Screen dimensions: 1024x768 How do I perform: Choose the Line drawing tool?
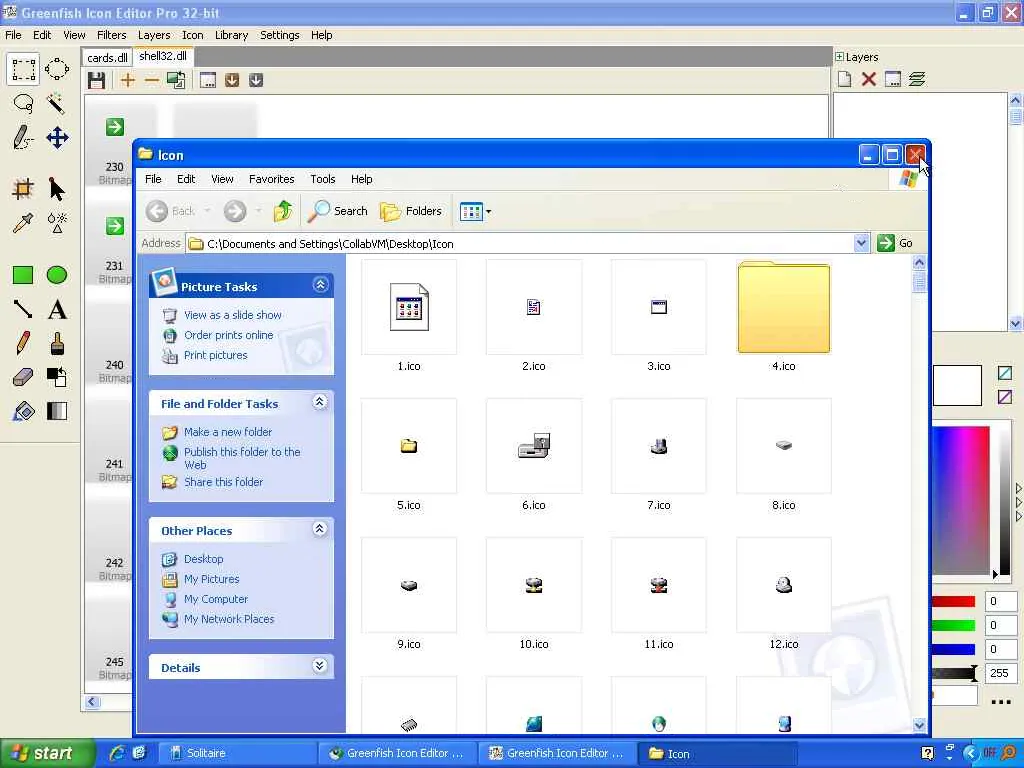click(x=23, y=309)
